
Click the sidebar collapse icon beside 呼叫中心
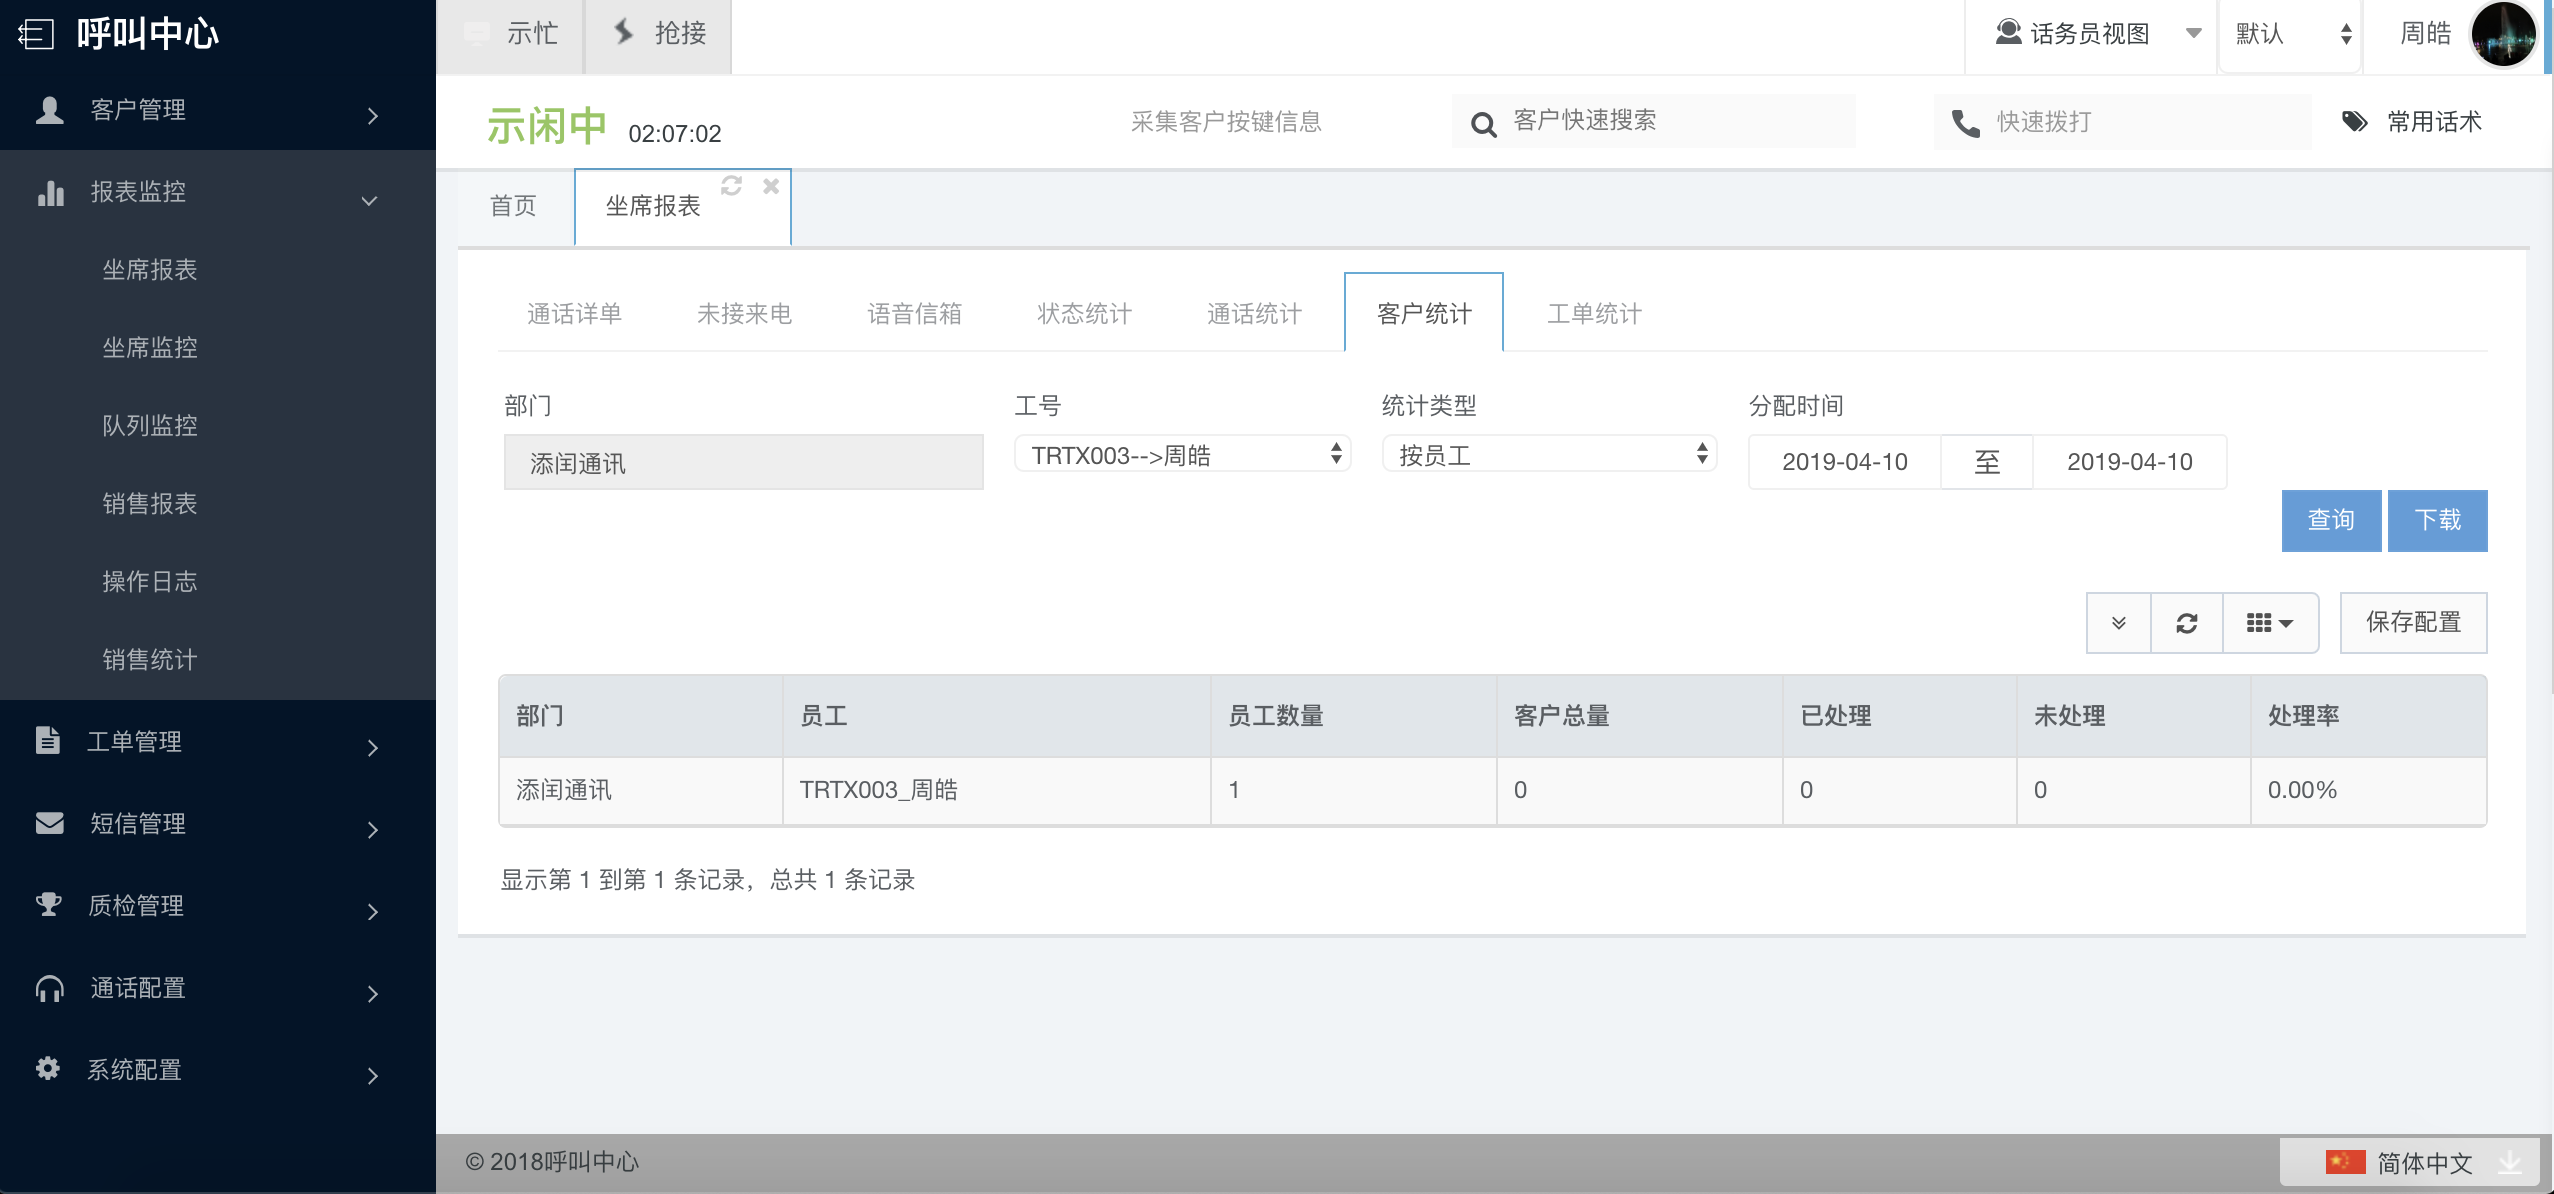(x=36, y=35)
